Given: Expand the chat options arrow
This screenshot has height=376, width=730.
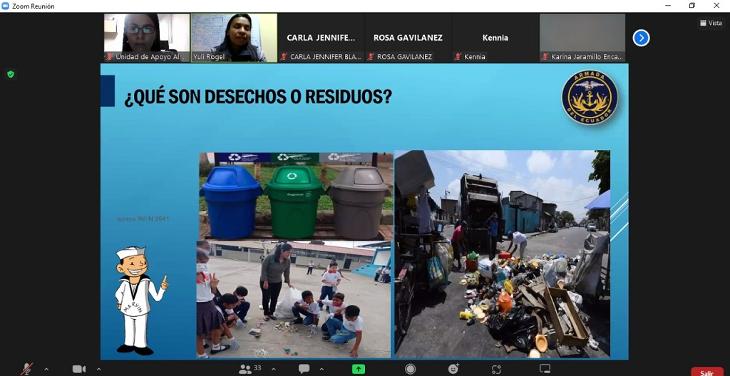Looking at the screenshot, I should point(321,369).
